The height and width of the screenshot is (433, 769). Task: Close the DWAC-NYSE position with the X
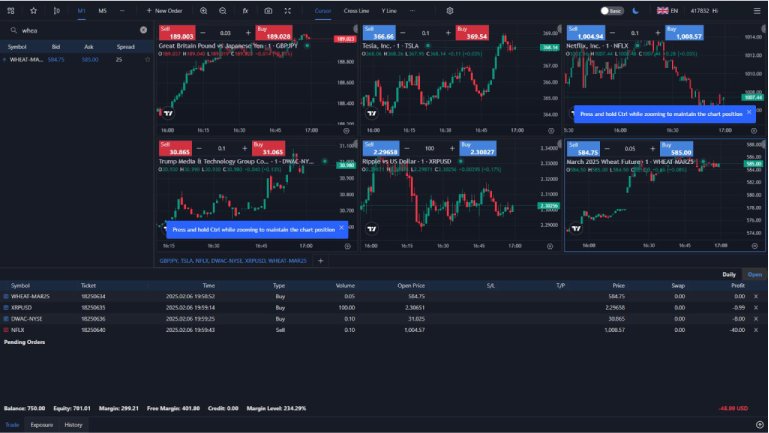(x=756, y=319)
